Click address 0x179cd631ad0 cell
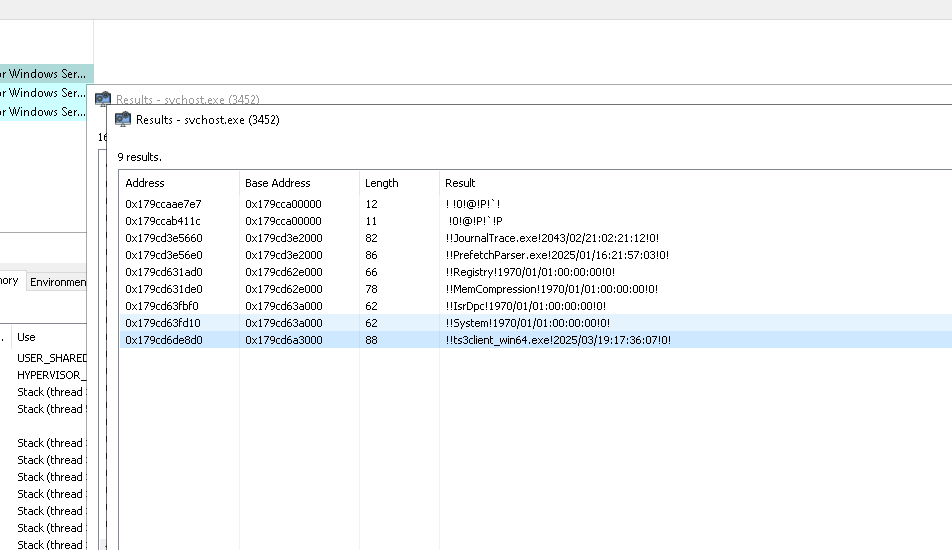Viewport: 952px width, 550px height. point(163,272)
